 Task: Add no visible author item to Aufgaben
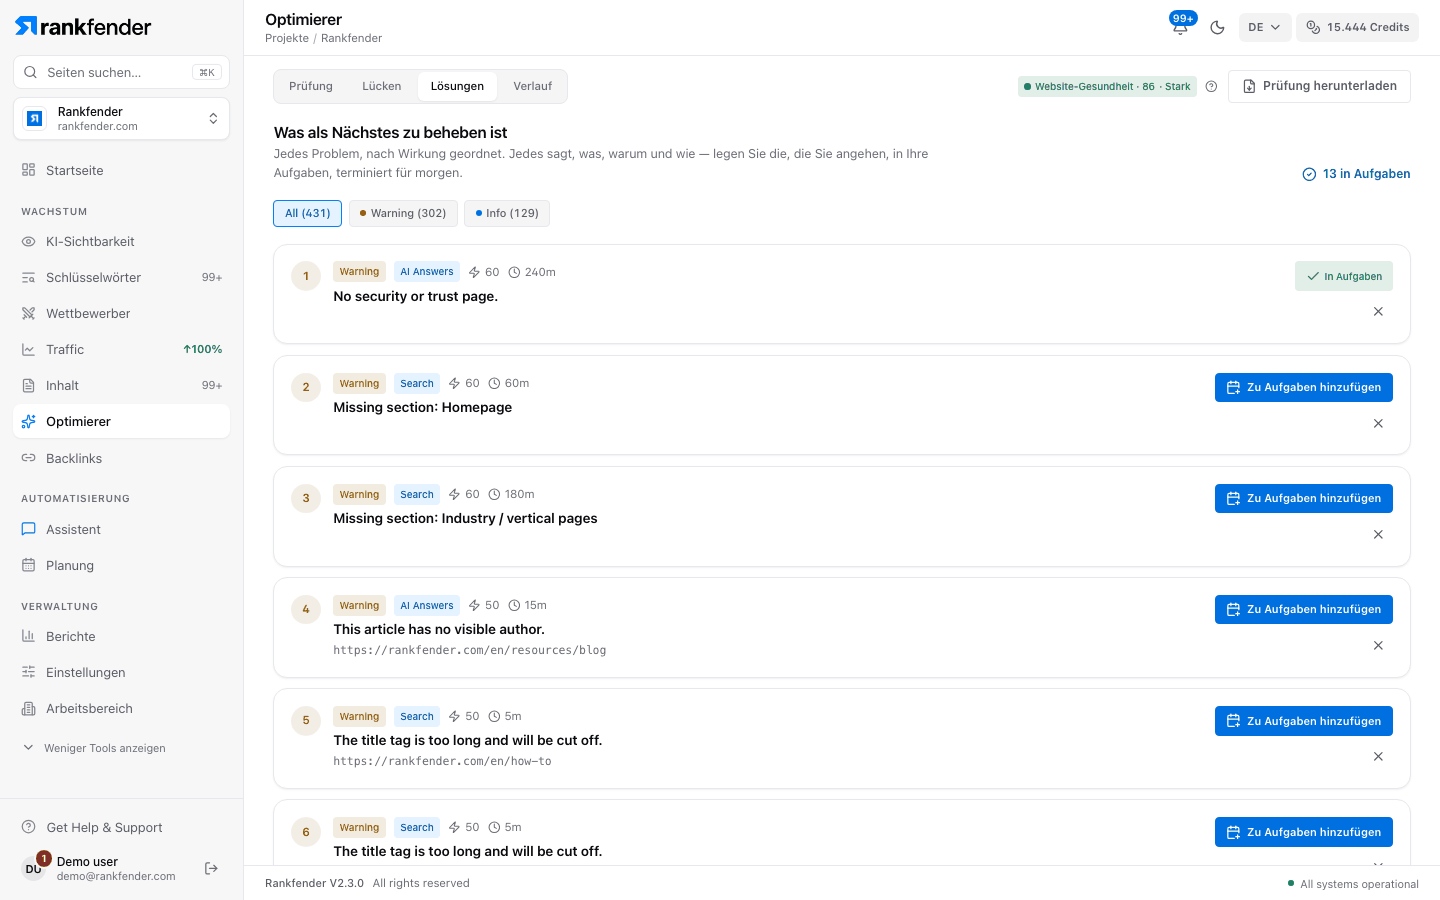1304,609
